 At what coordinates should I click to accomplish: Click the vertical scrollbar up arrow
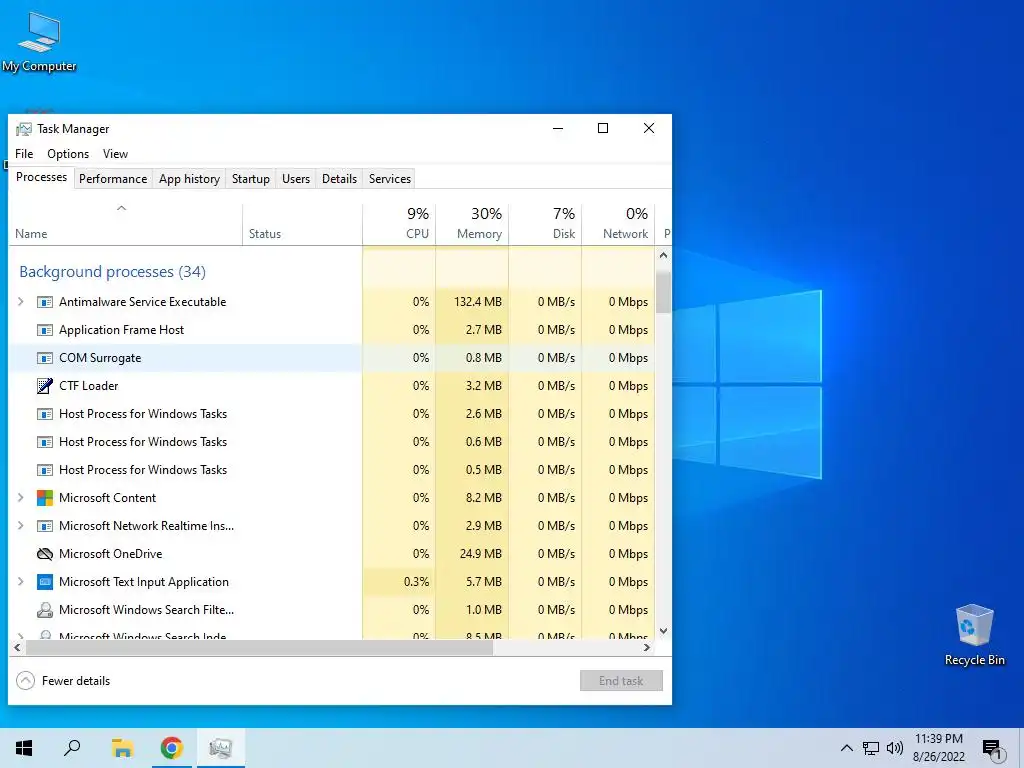pos(664,255)
